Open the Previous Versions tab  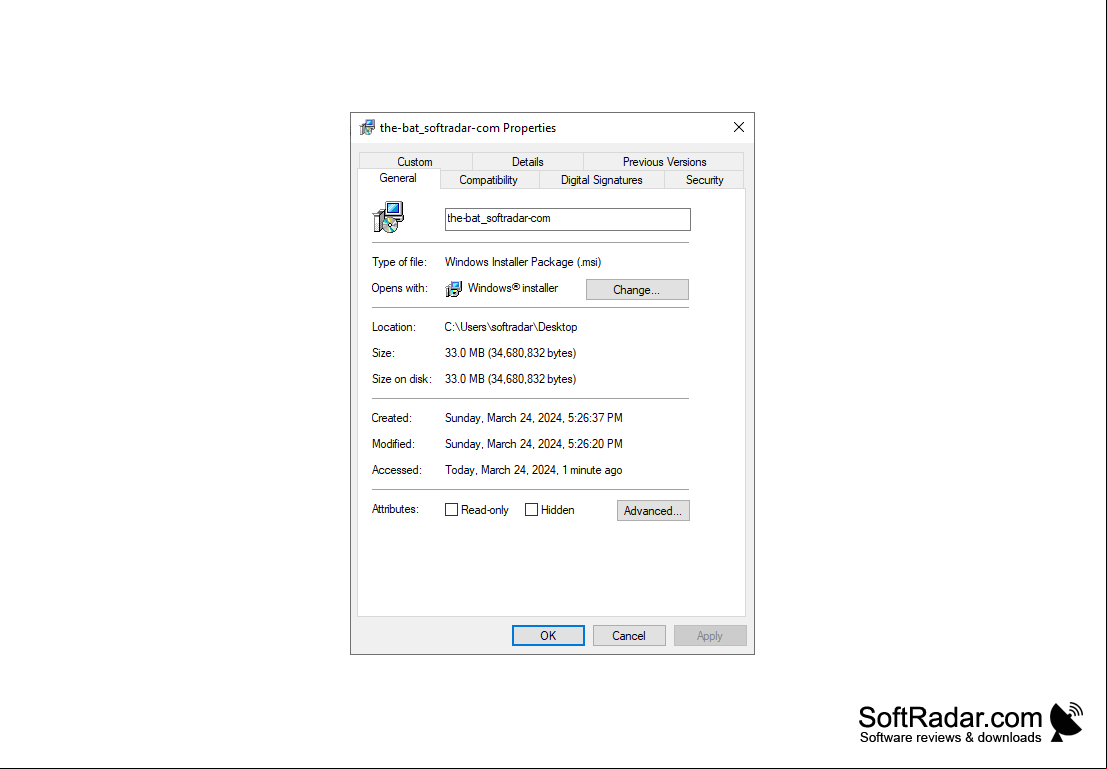point(664,162)
